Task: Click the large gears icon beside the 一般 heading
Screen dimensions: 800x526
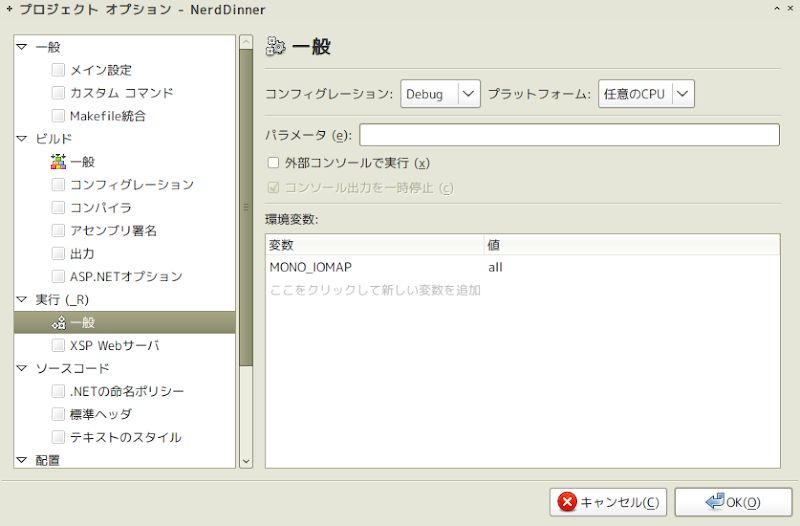Action: coord(276,46)
